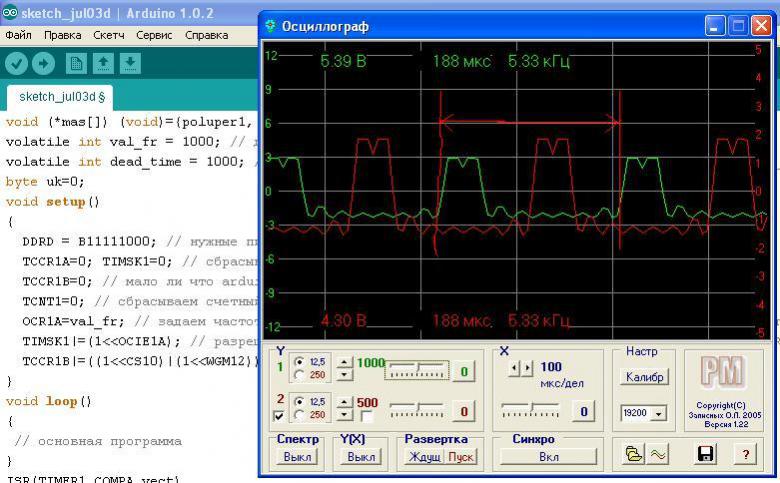The width and height of the screenshot is (780, 483).
Task: Increase channel 2 scale with up arrow
Action: 345,402
